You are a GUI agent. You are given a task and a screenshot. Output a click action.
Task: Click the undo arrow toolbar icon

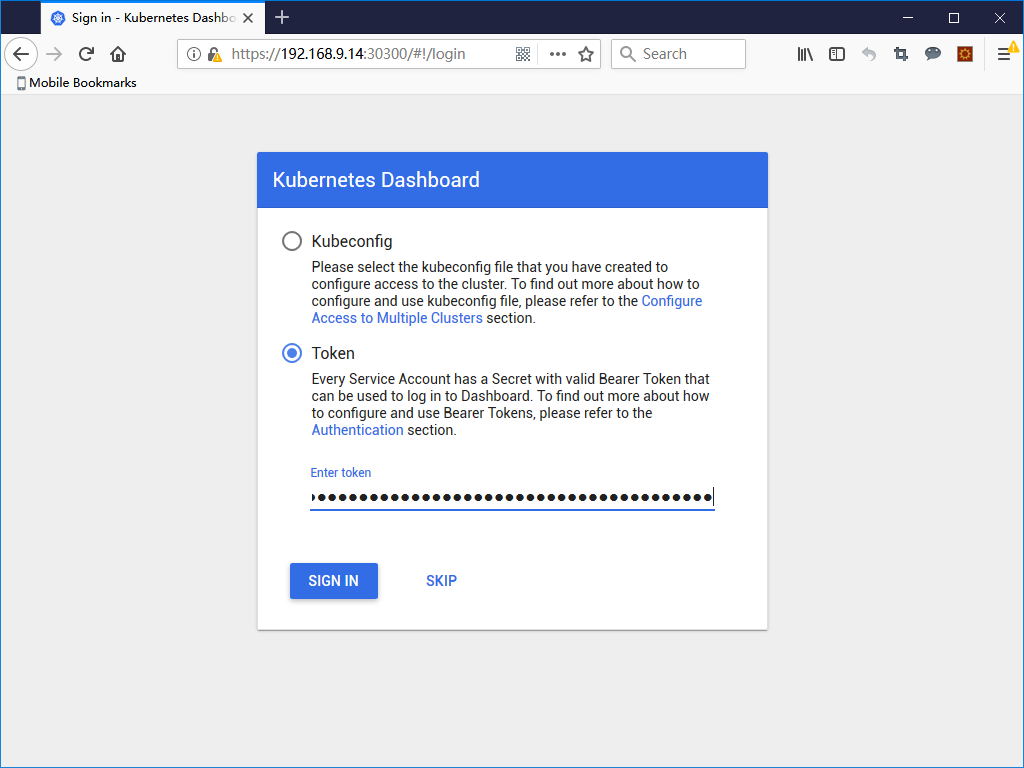(869, 54)
